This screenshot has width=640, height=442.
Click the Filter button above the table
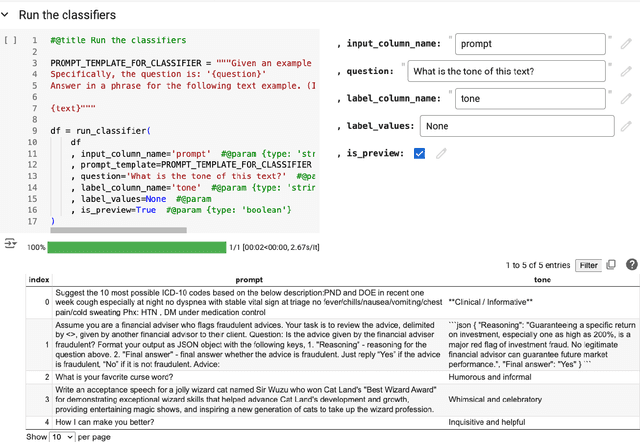588,265
